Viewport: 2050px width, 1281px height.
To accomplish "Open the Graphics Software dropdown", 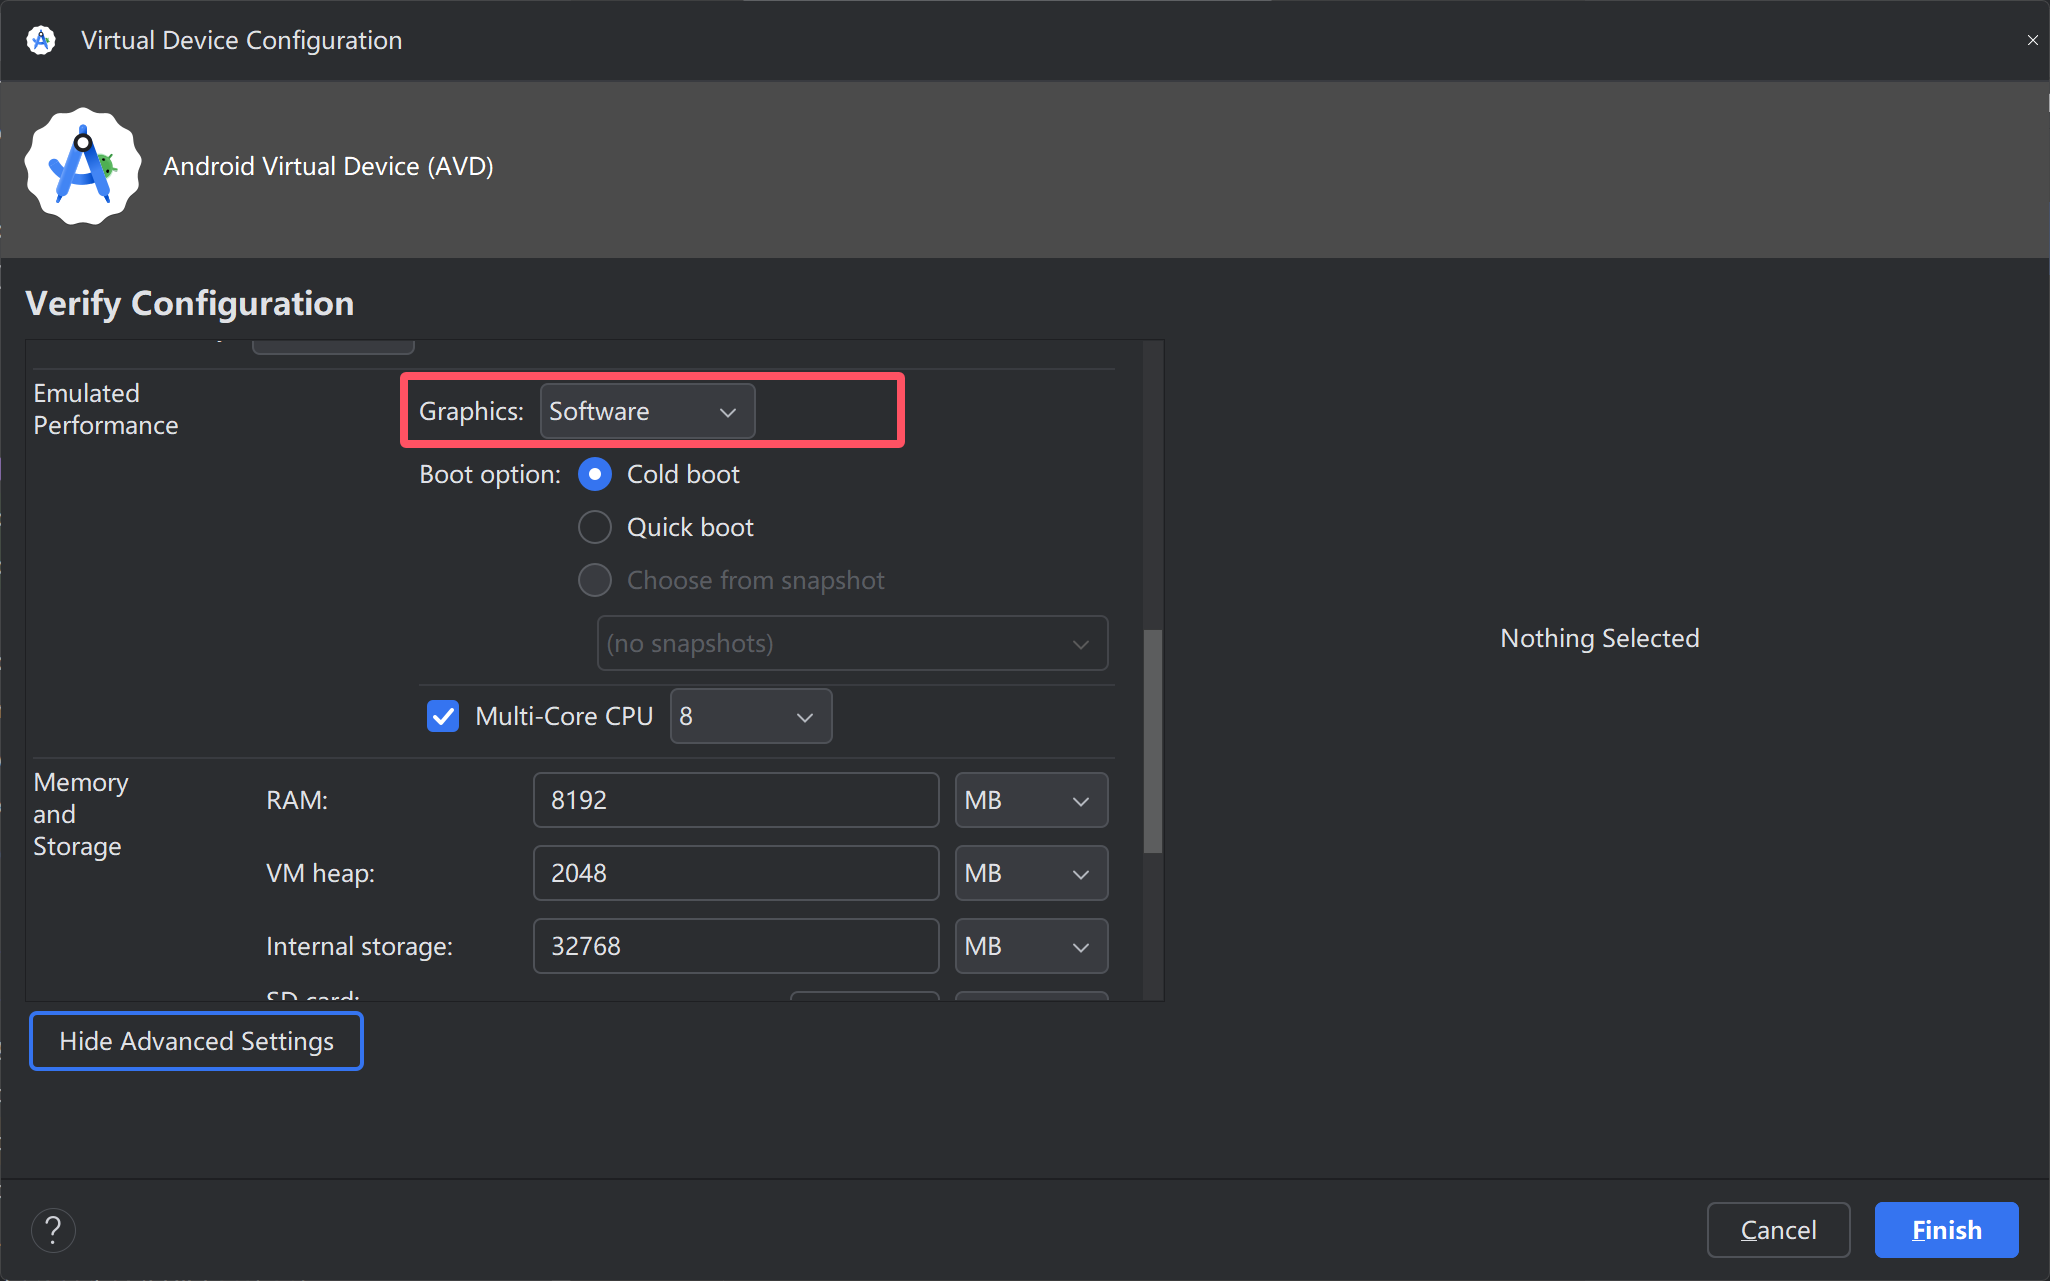I will click(x=646, y=411).
